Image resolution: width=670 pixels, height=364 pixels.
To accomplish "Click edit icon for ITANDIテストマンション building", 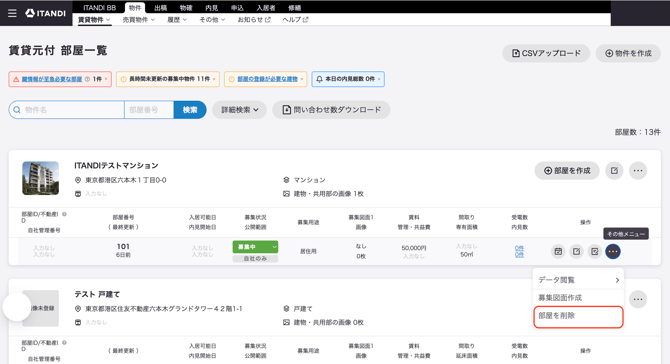I will coord(614,170).
